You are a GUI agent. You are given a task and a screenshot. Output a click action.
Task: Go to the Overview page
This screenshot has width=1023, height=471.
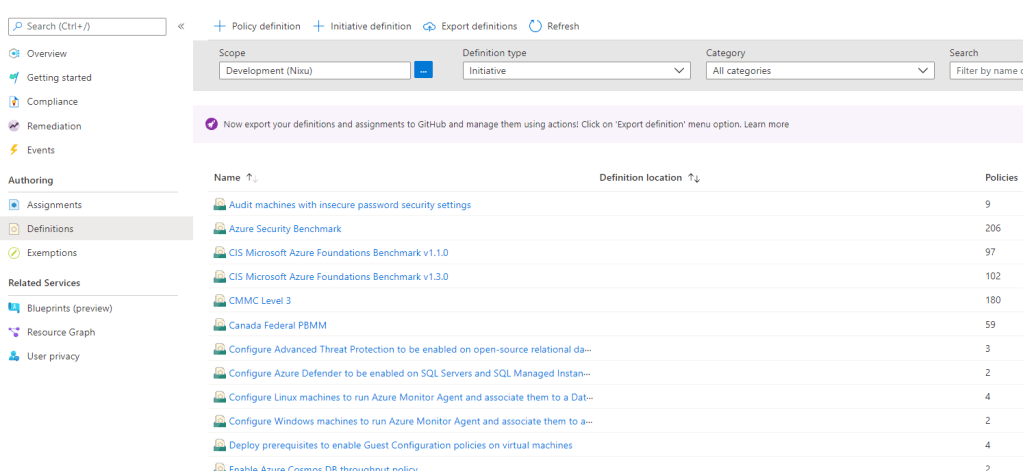pos(47,53)
